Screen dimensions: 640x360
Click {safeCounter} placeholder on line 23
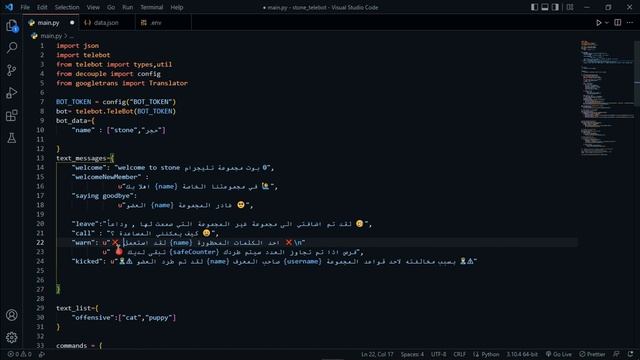point(194,252)
